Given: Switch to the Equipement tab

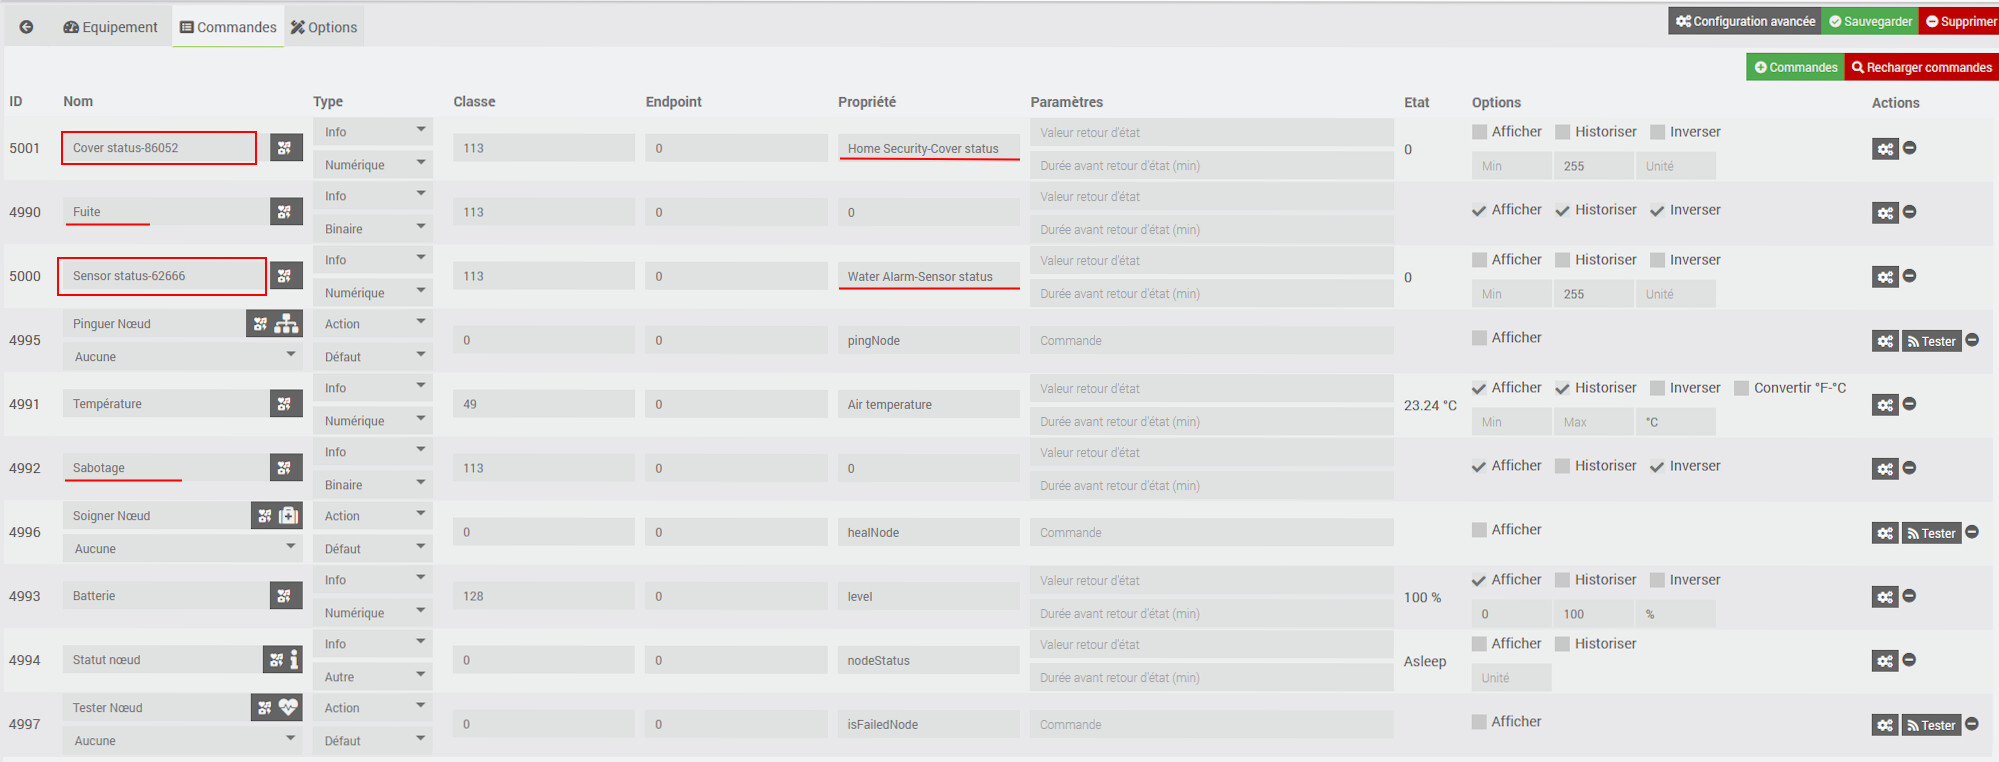Looking at the screenshot, I should pyautogui.click(x=110, y=27).
